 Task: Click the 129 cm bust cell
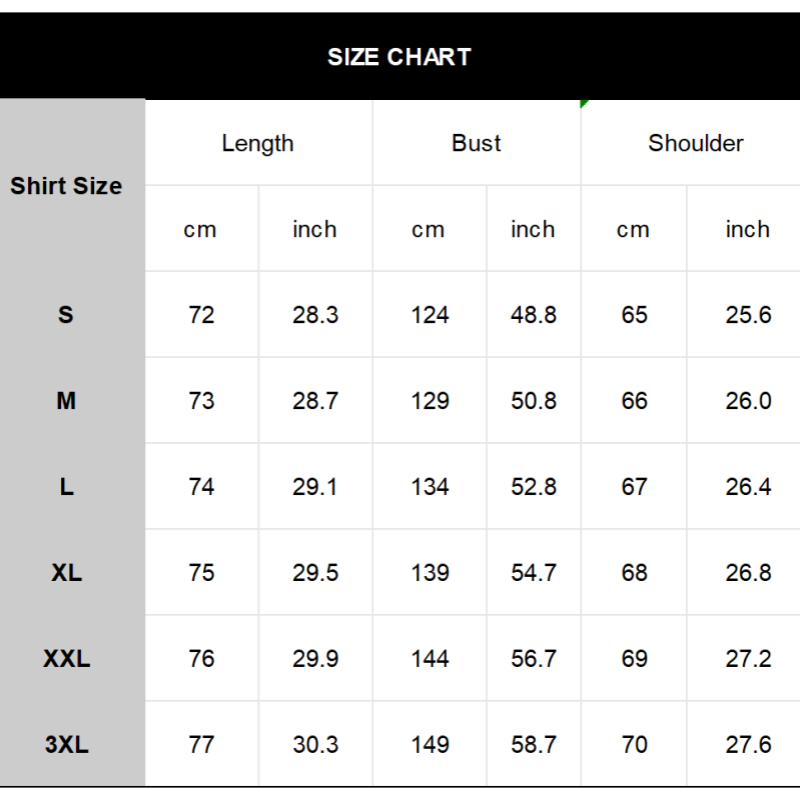click(x=429, y=401)
